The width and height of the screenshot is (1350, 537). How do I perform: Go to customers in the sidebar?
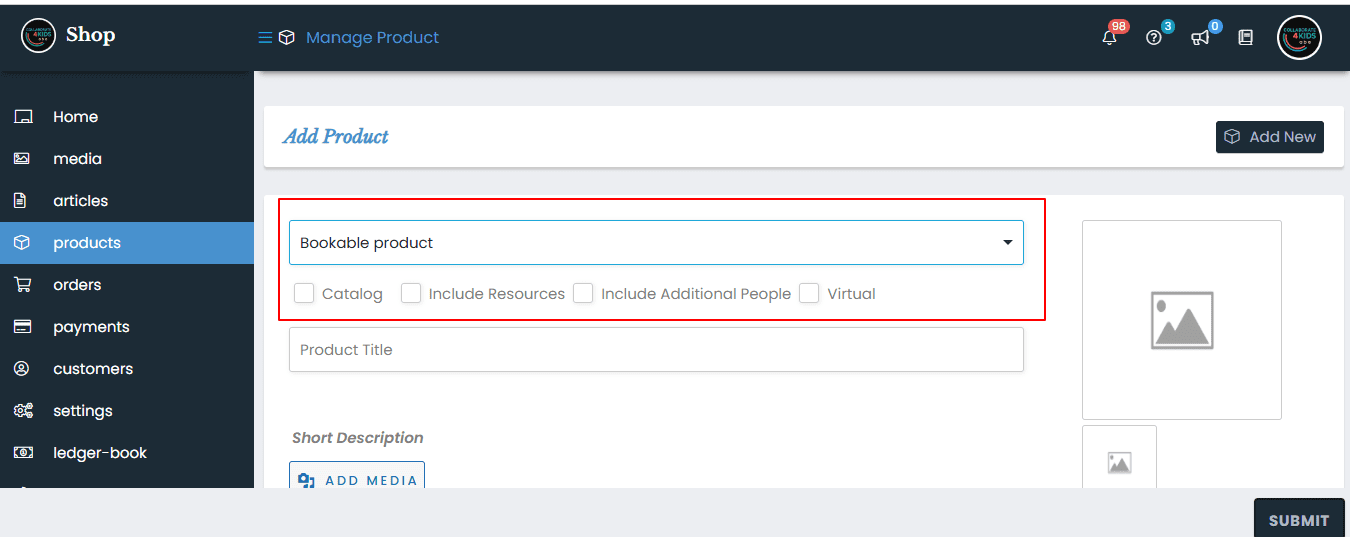(93, 369)
